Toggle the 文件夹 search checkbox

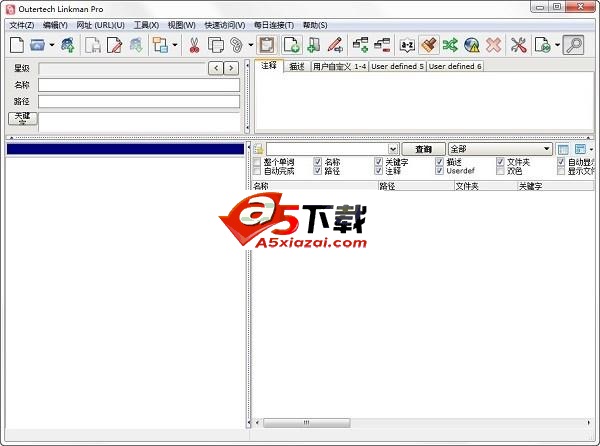point(500,162)
